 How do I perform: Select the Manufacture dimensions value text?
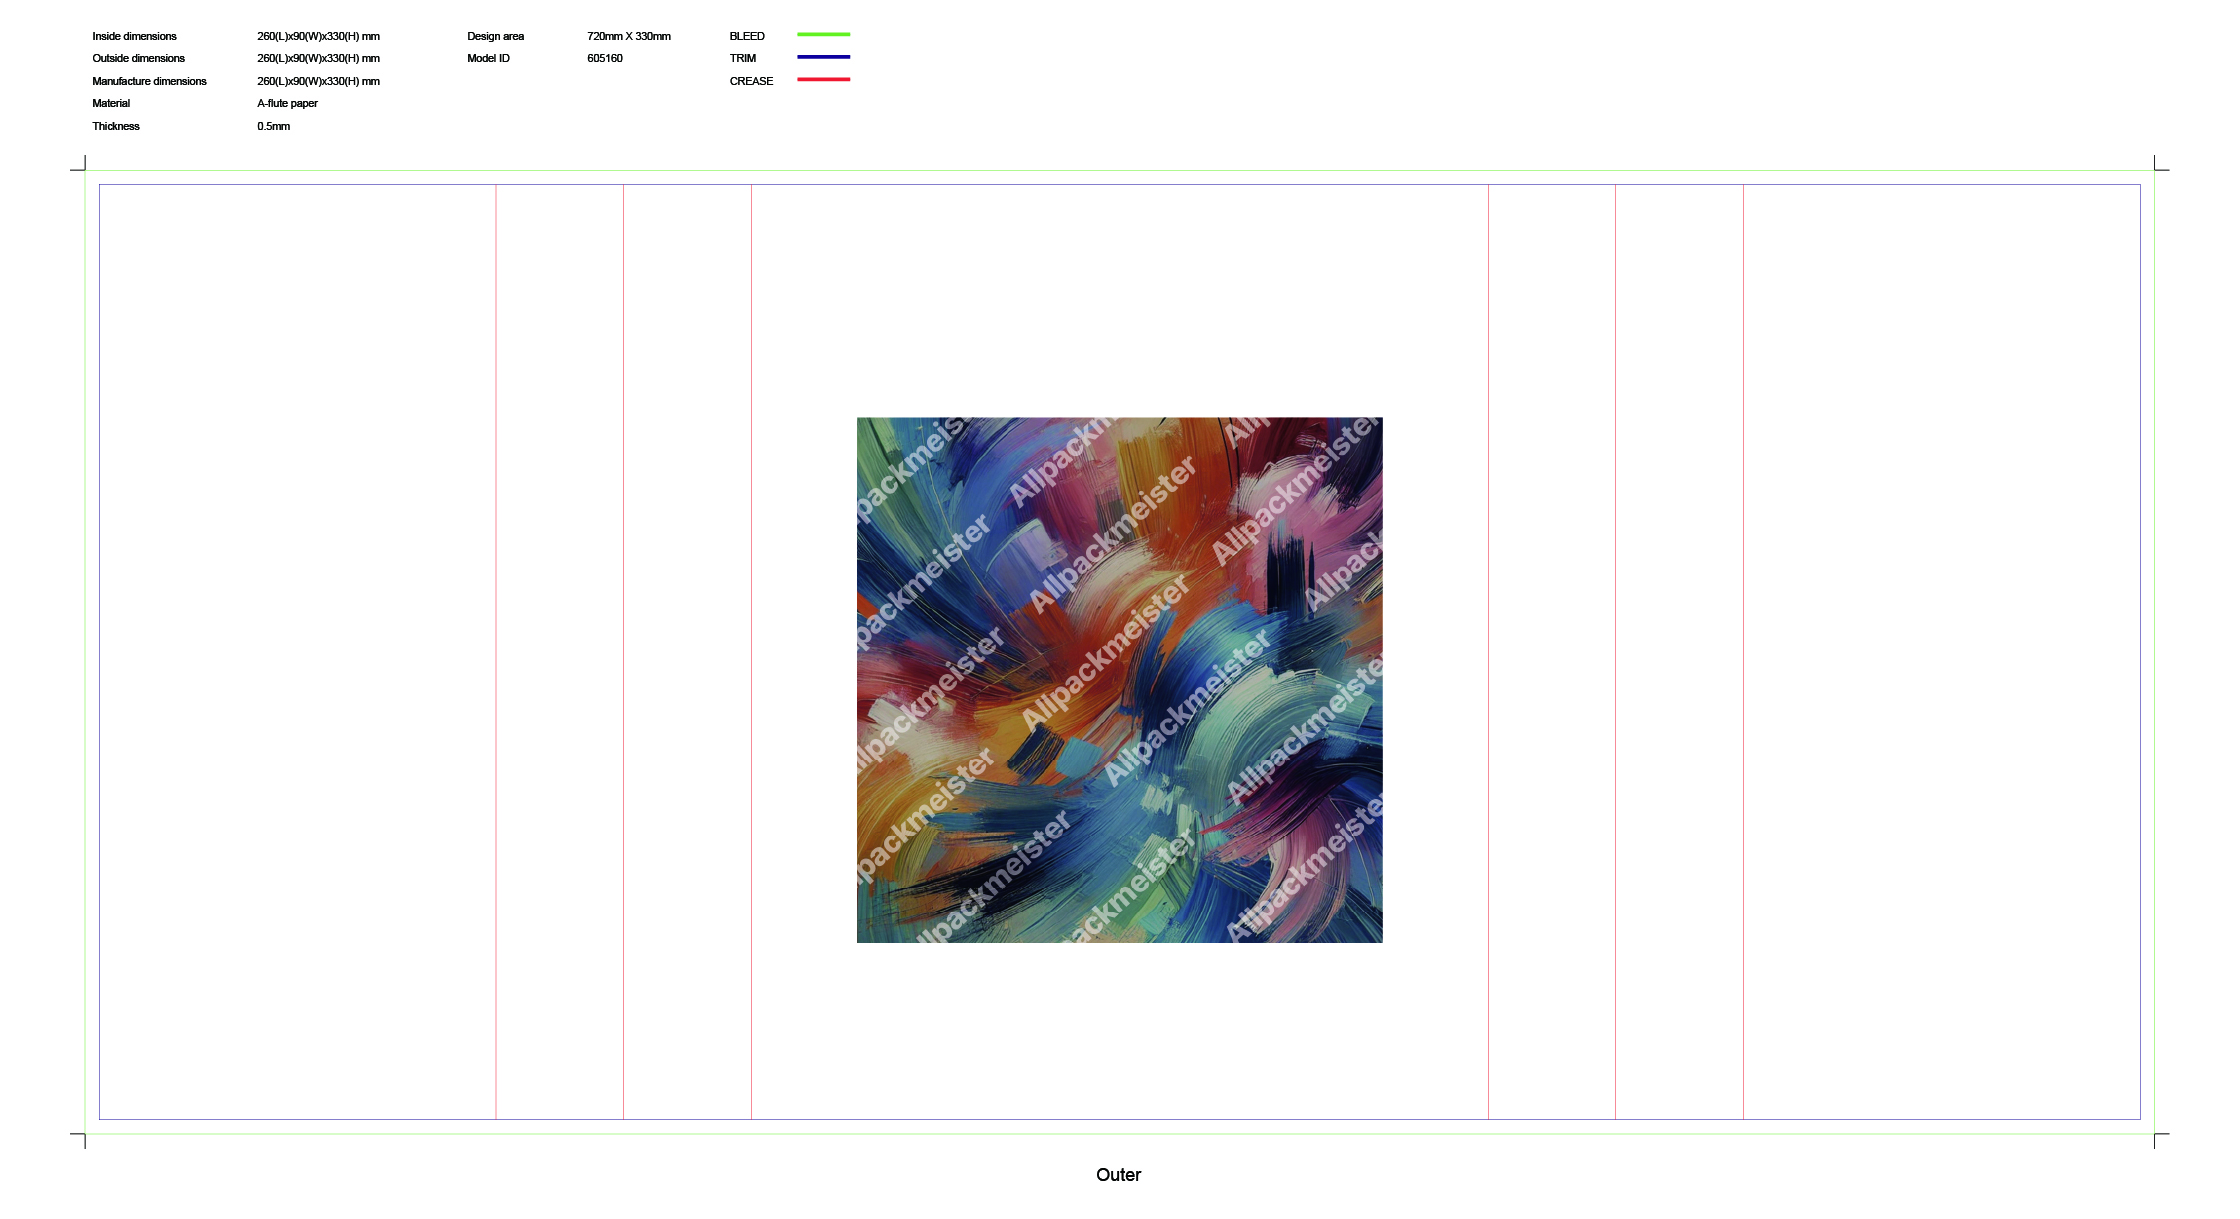[318, 81]
